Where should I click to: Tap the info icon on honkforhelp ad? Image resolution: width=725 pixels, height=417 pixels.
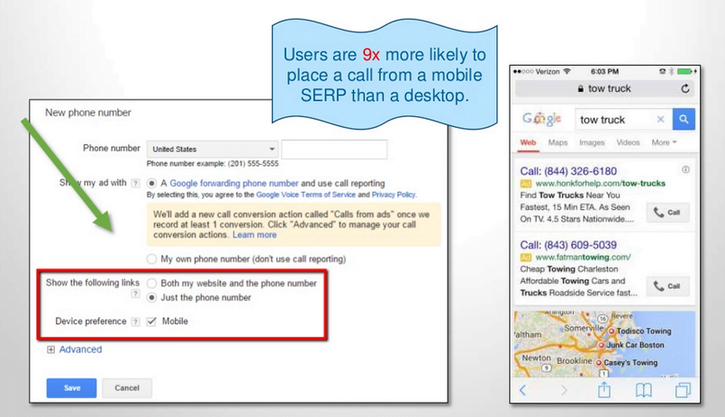685,170
